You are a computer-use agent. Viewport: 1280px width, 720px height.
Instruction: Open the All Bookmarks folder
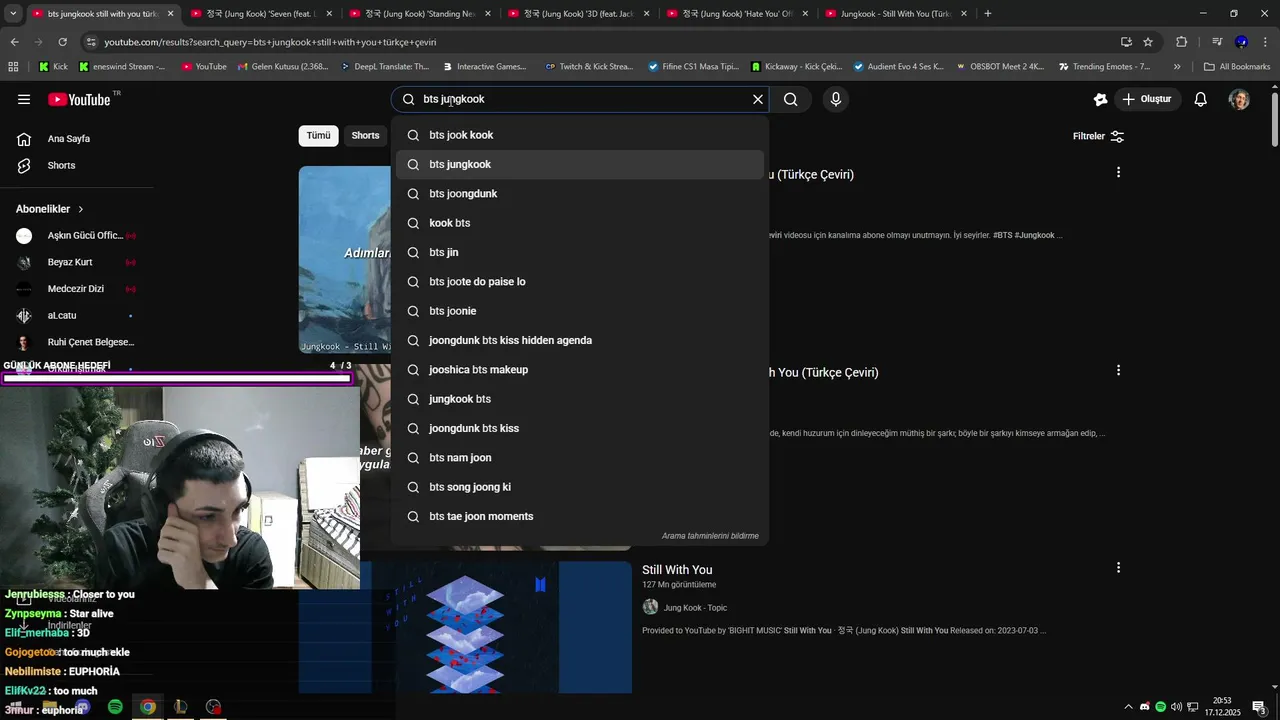pyautogui.click(x=1236, y=67)
